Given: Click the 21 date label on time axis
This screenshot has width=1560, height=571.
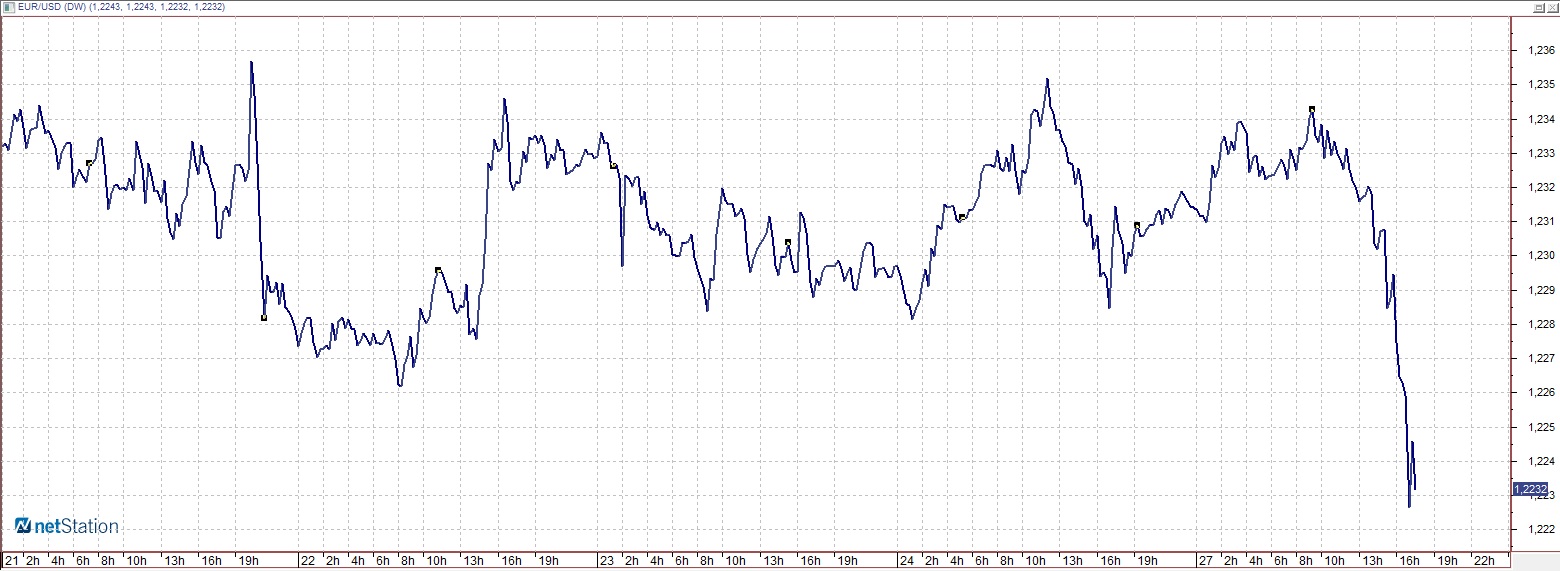Looking at the screenshot, I should pos(12,560).
